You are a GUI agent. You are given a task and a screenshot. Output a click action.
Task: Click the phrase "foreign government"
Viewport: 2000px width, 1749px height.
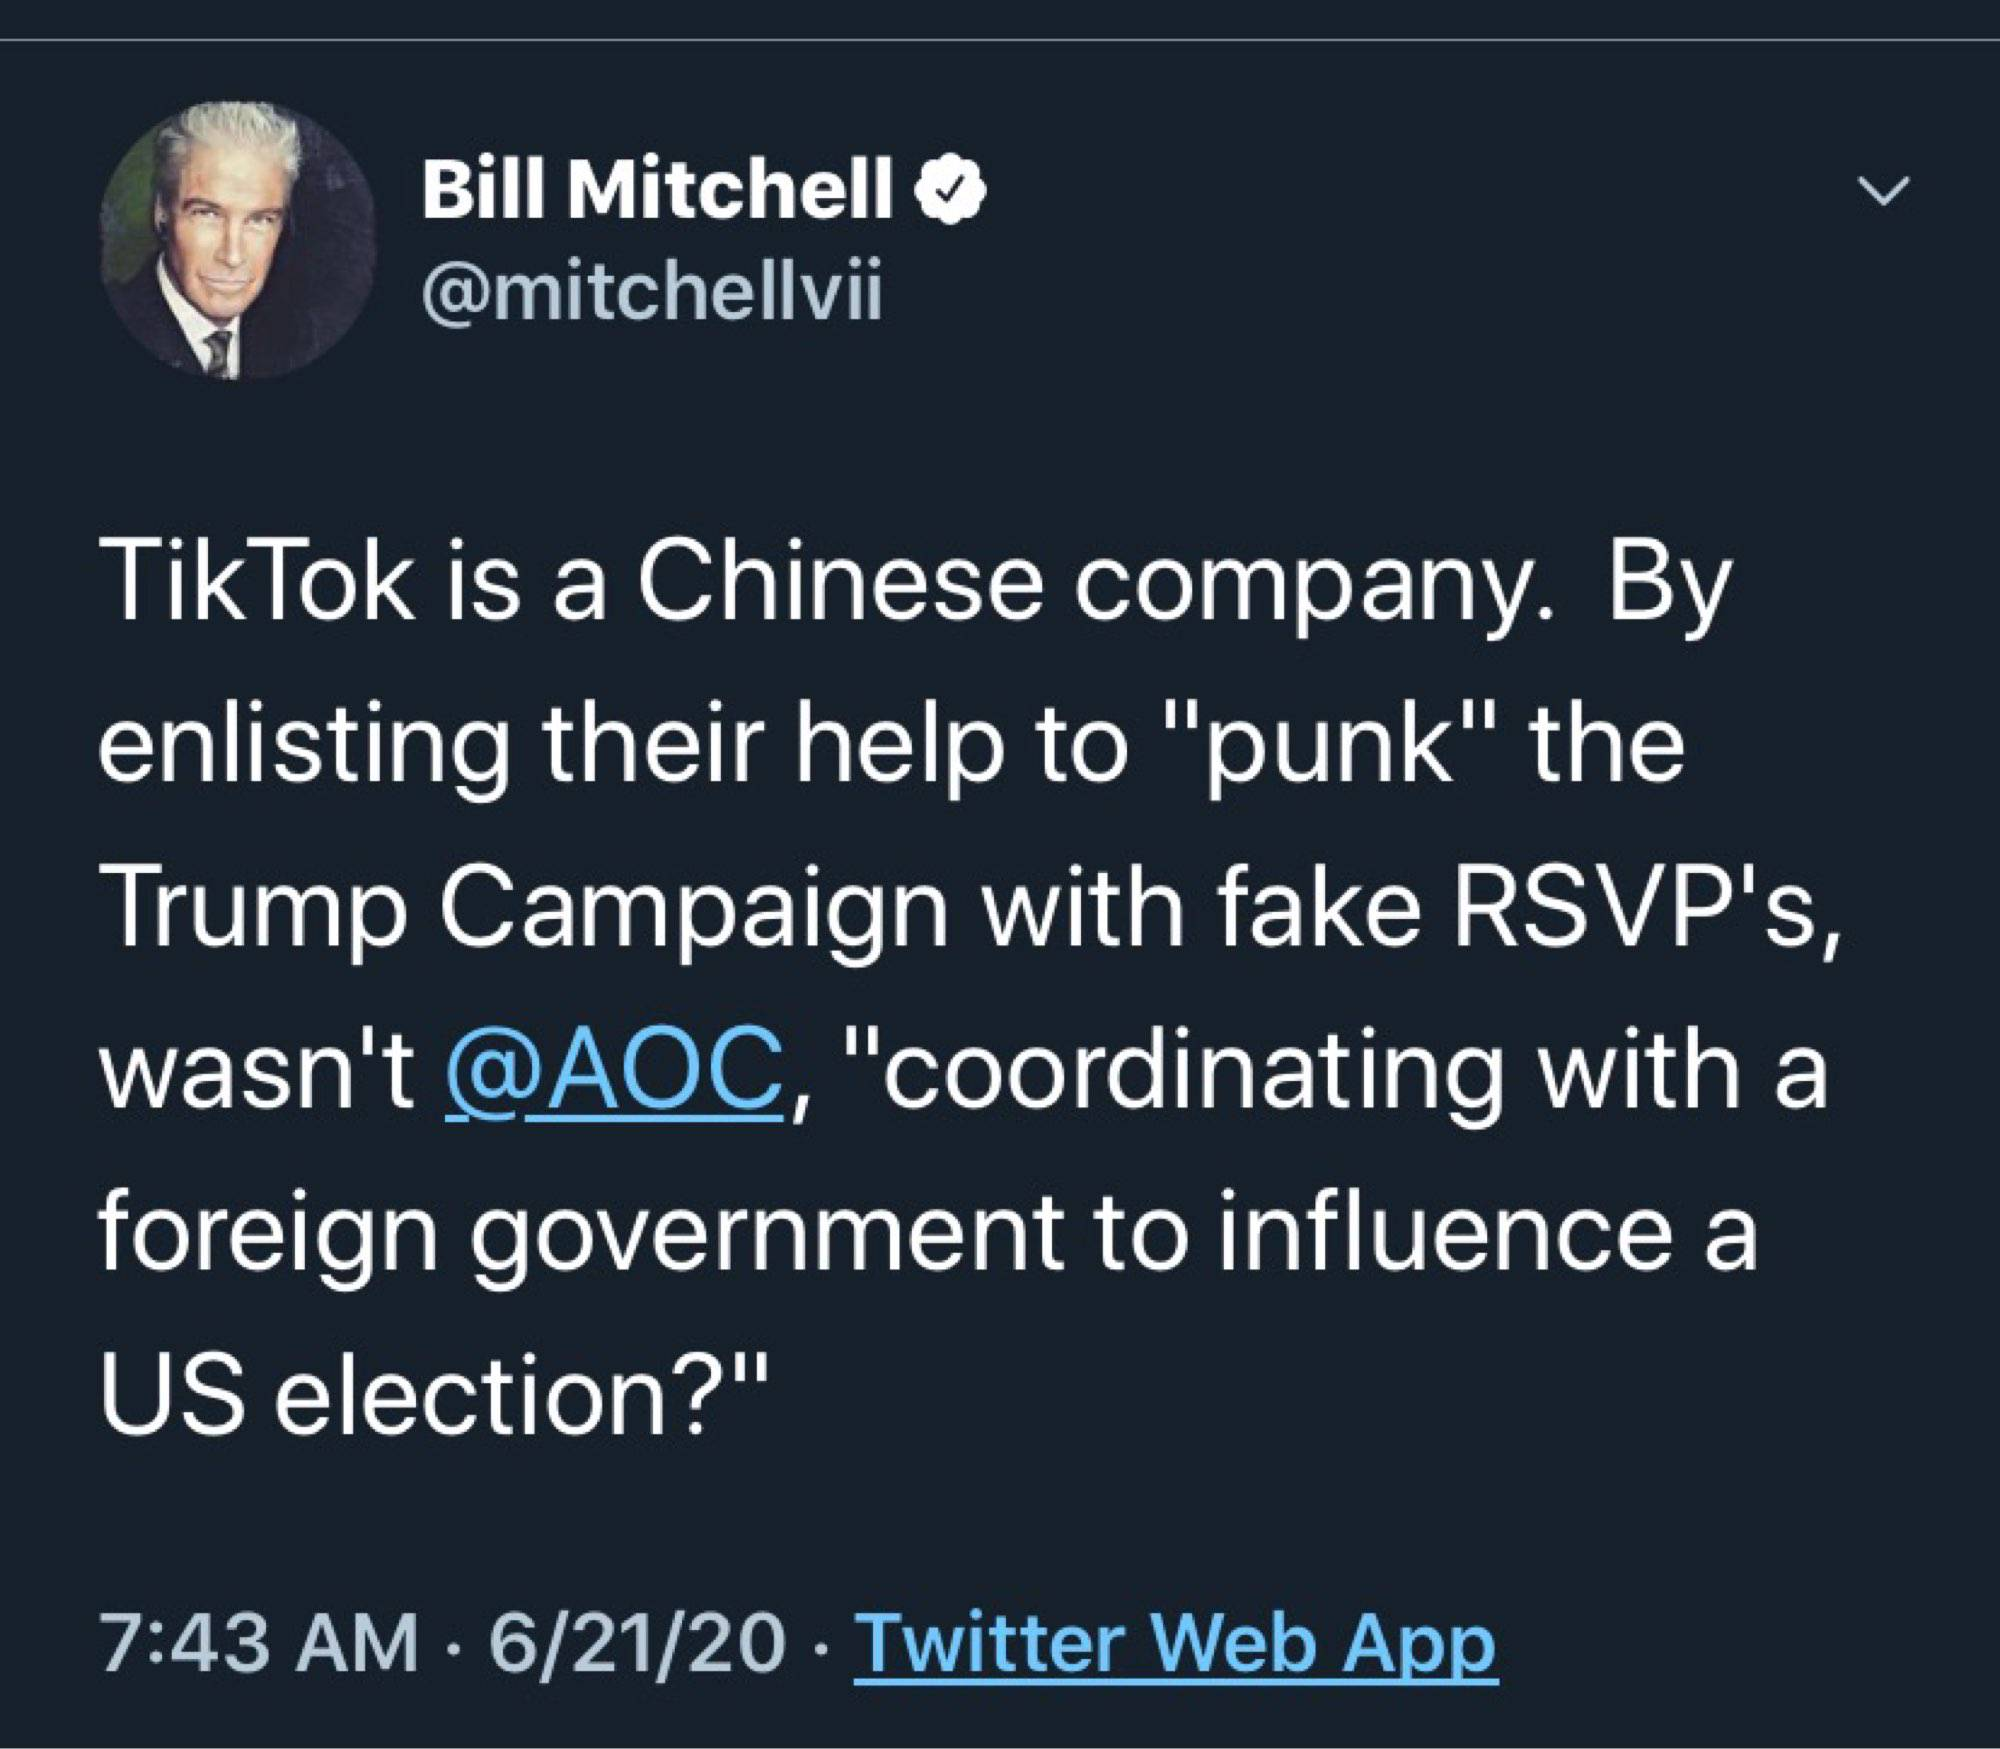click(580, 1236)
